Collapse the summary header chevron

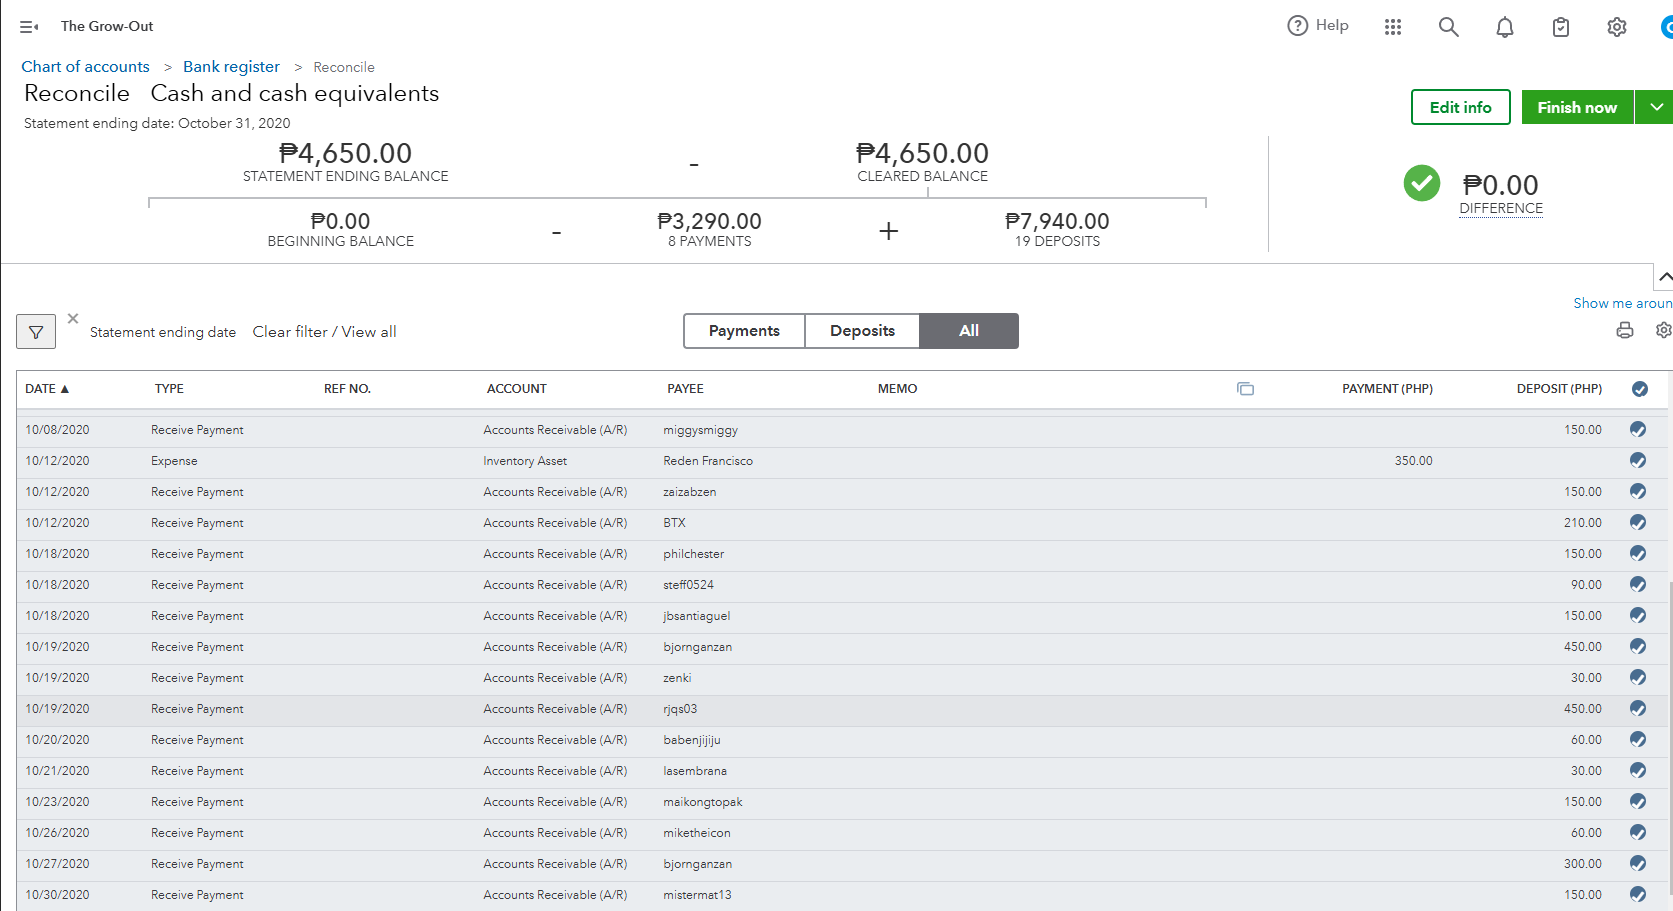point(1664,276)
